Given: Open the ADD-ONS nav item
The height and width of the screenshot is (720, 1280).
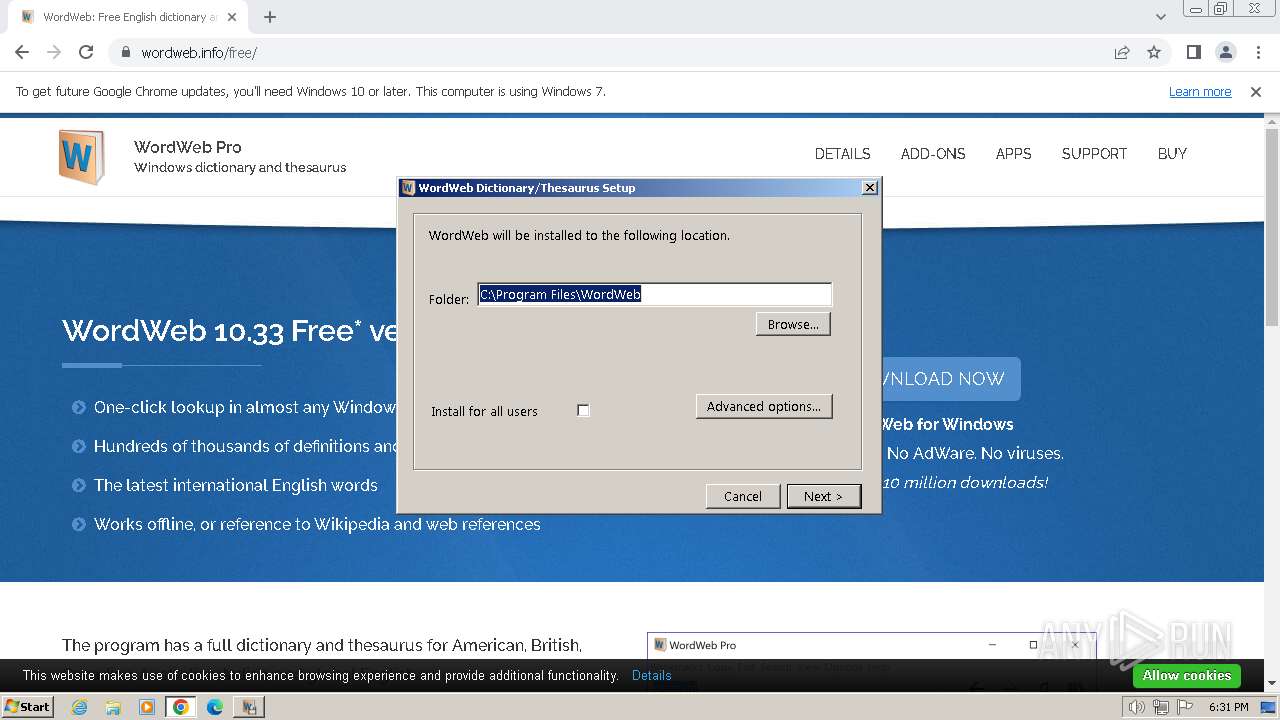Looking at the screenshot, I should pos(933,154).
